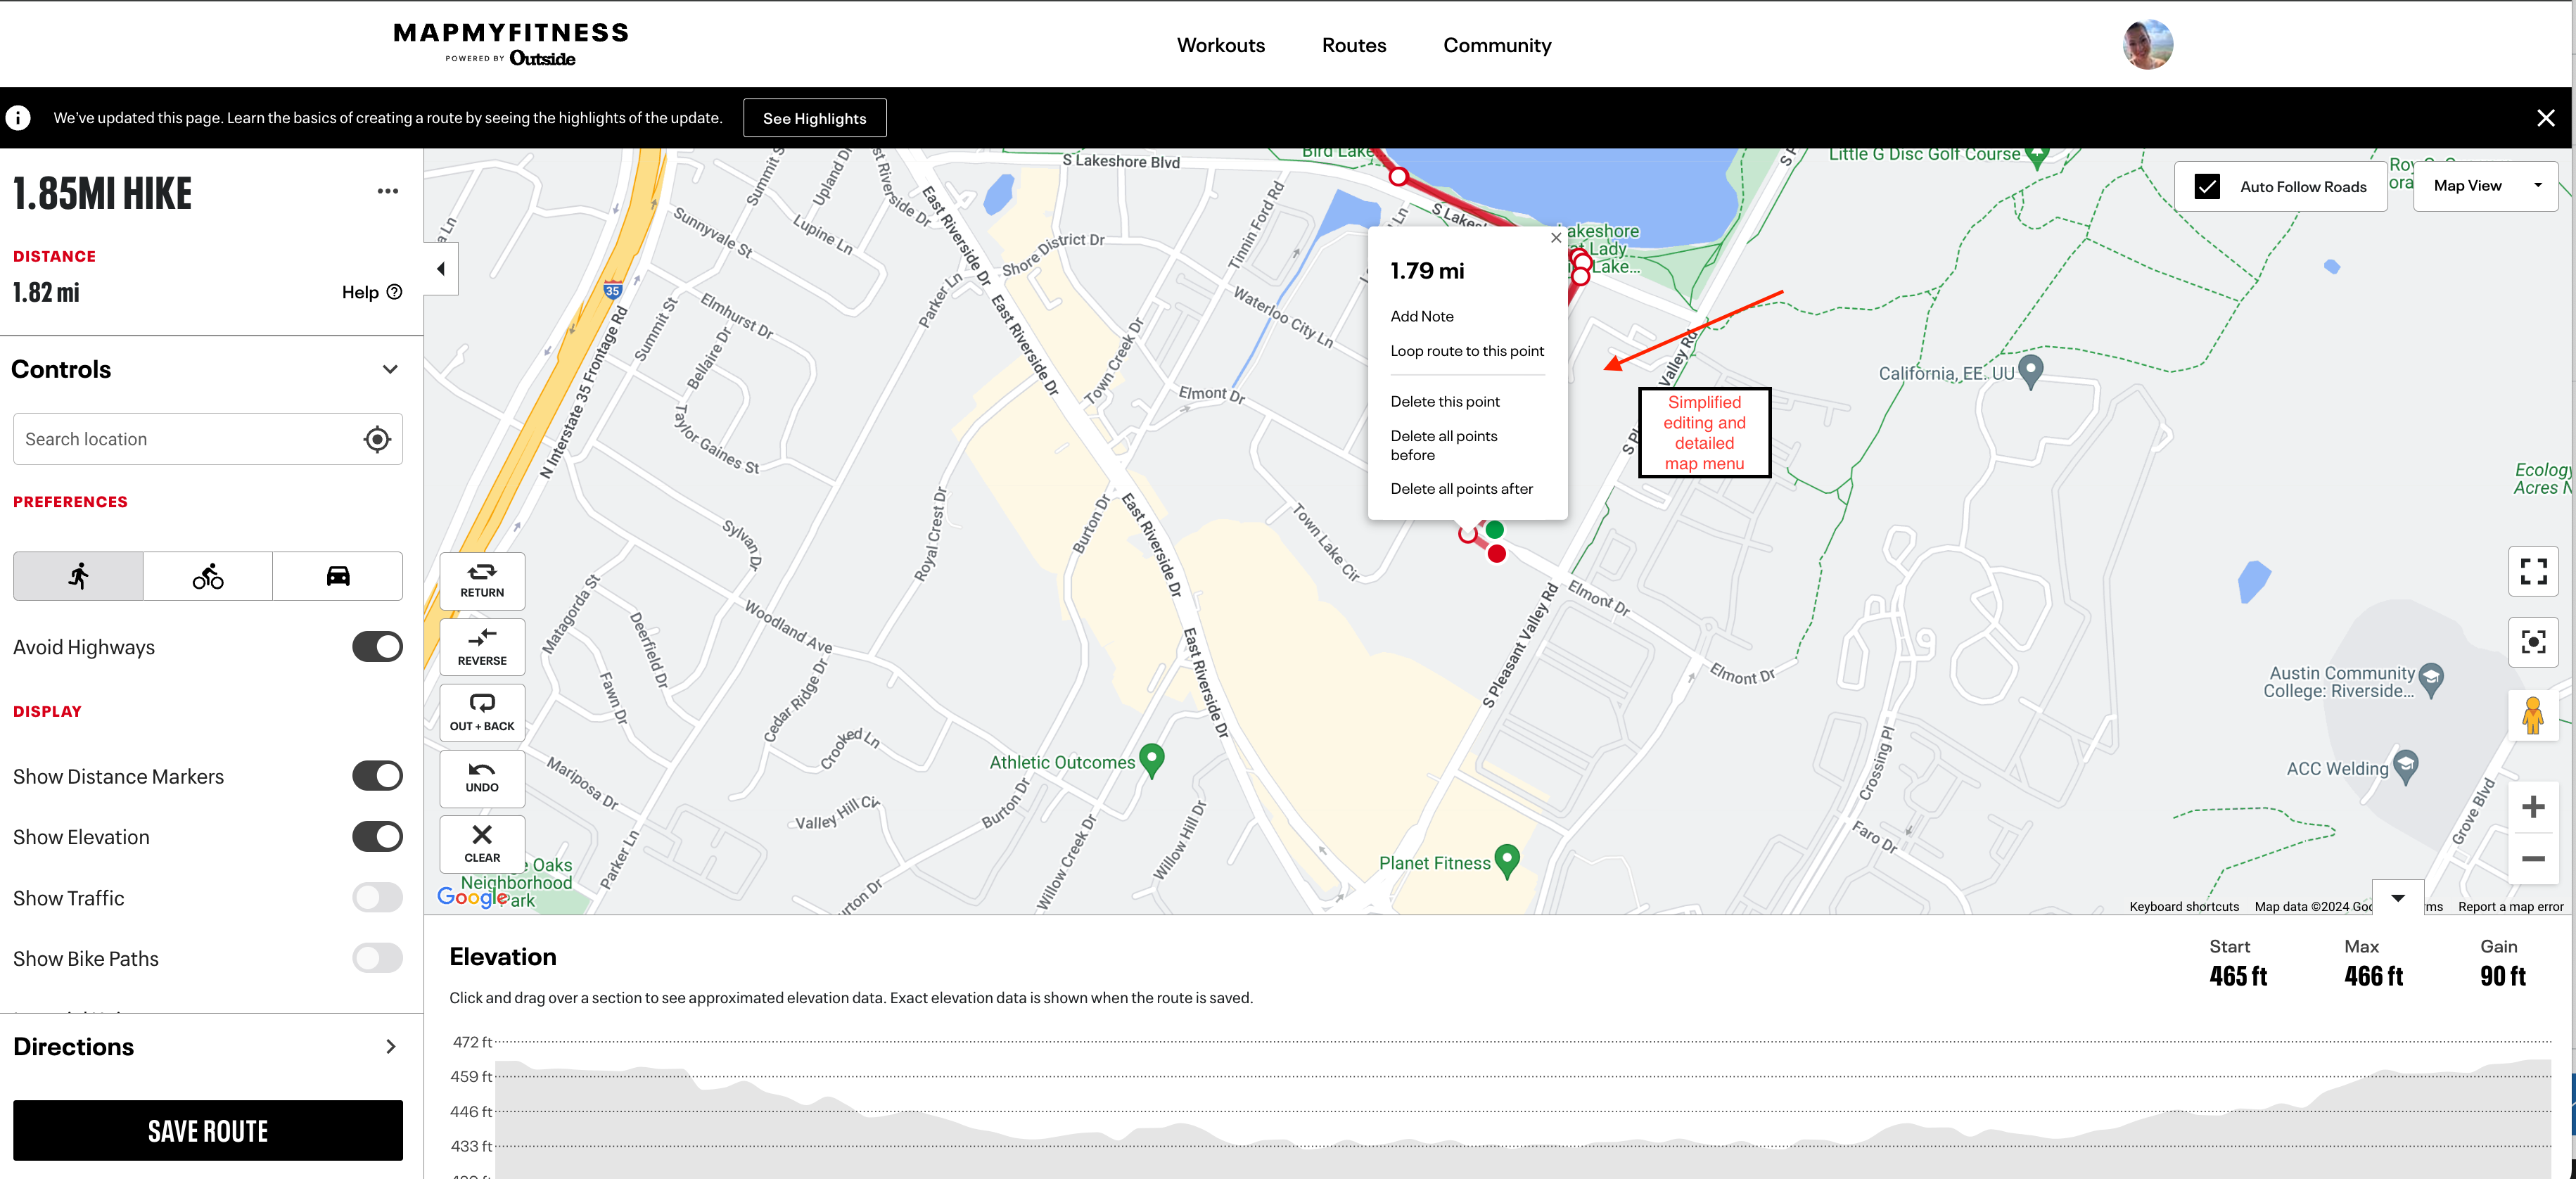Click the Reverse route tool
The width and height of the screenshot is (2576, 1179).
[x=482, y=646]
